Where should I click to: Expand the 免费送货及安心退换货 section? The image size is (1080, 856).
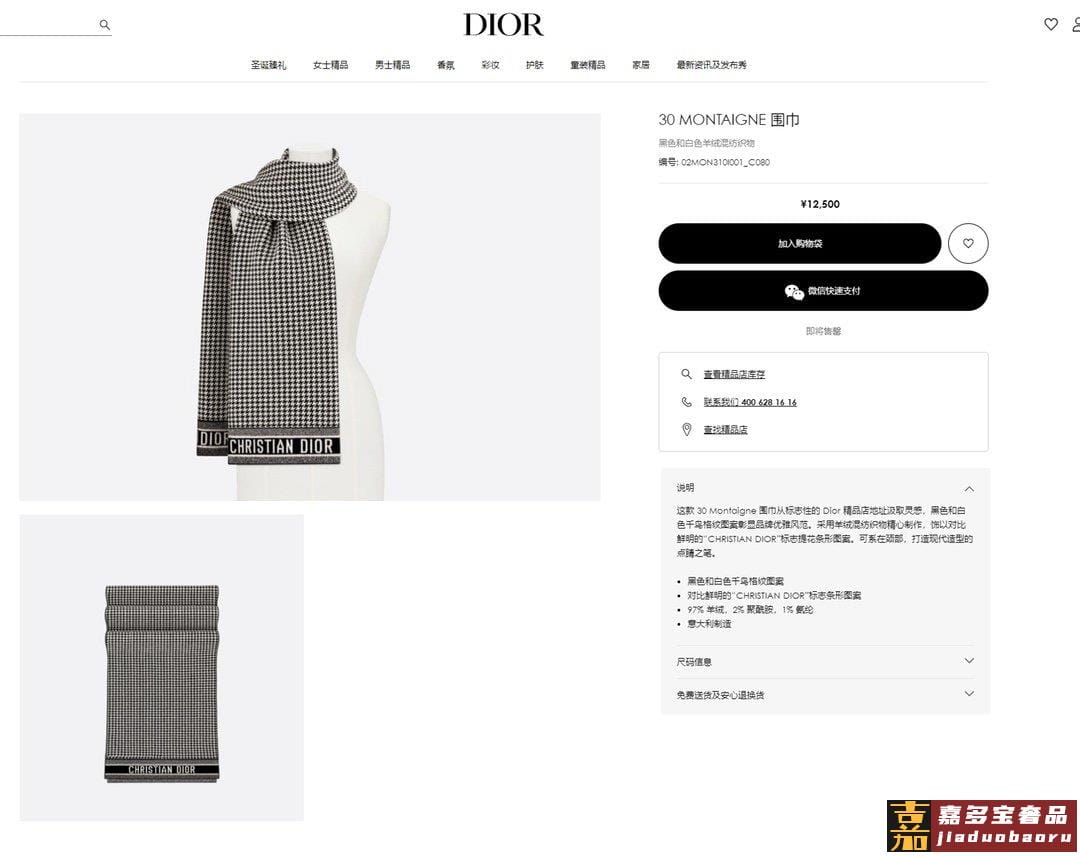click(x=824, y=695)
